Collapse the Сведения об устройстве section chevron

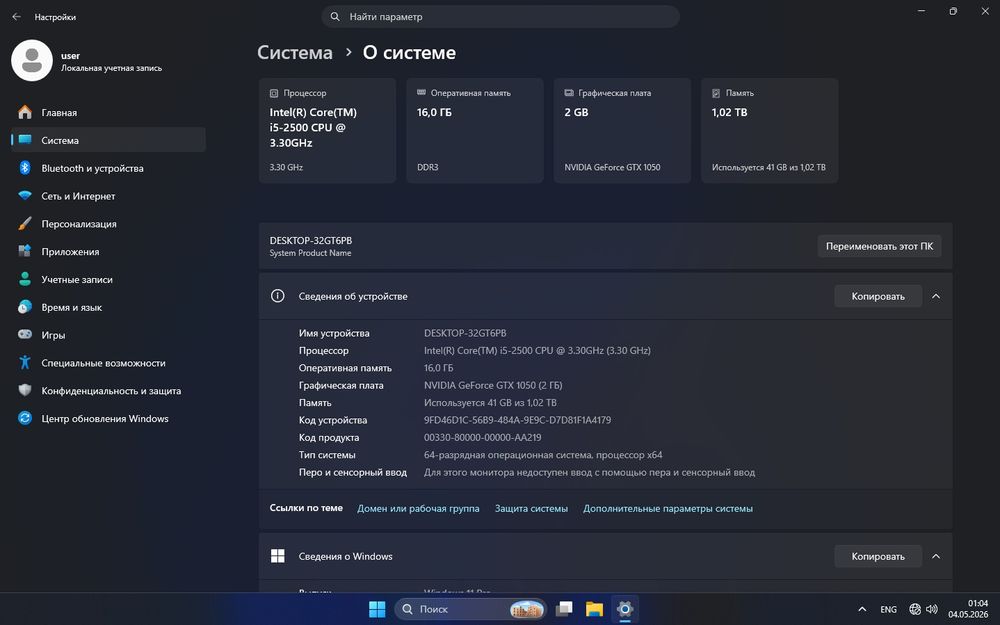(x=936, y=296)
